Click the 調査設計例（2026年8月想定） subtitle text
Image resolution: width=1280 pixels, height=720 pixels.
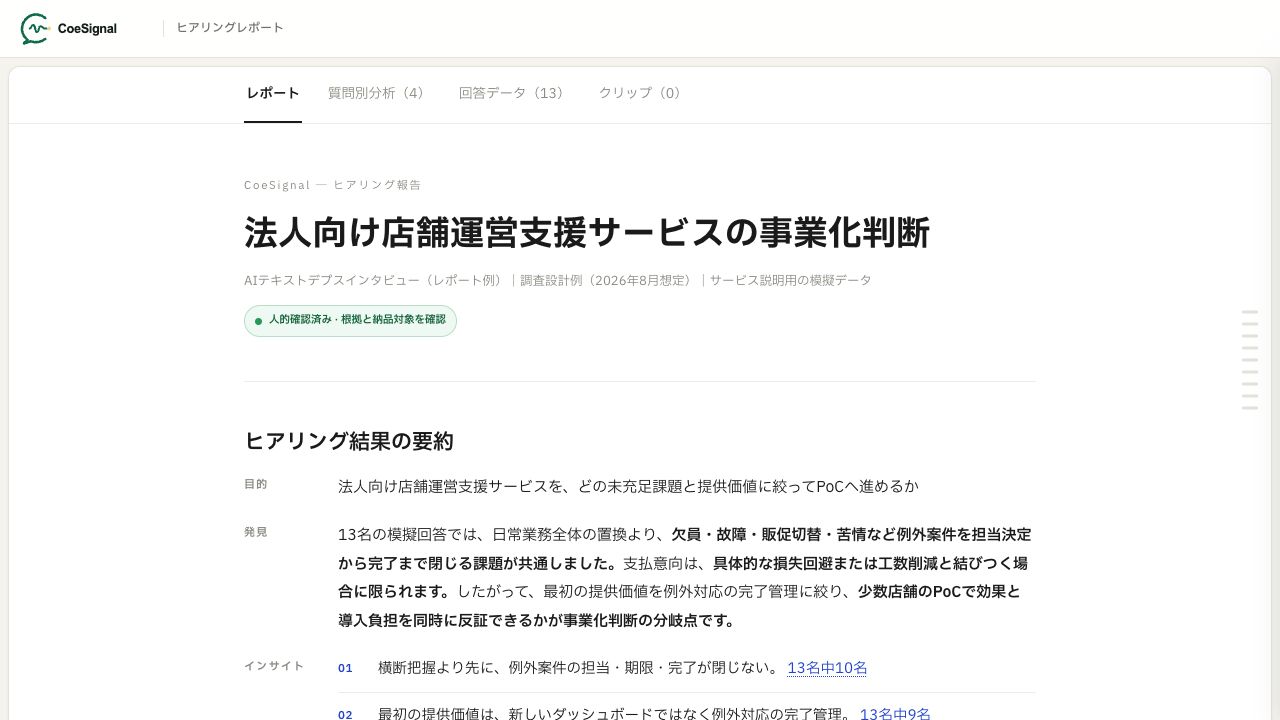click(x=606, y=280)
